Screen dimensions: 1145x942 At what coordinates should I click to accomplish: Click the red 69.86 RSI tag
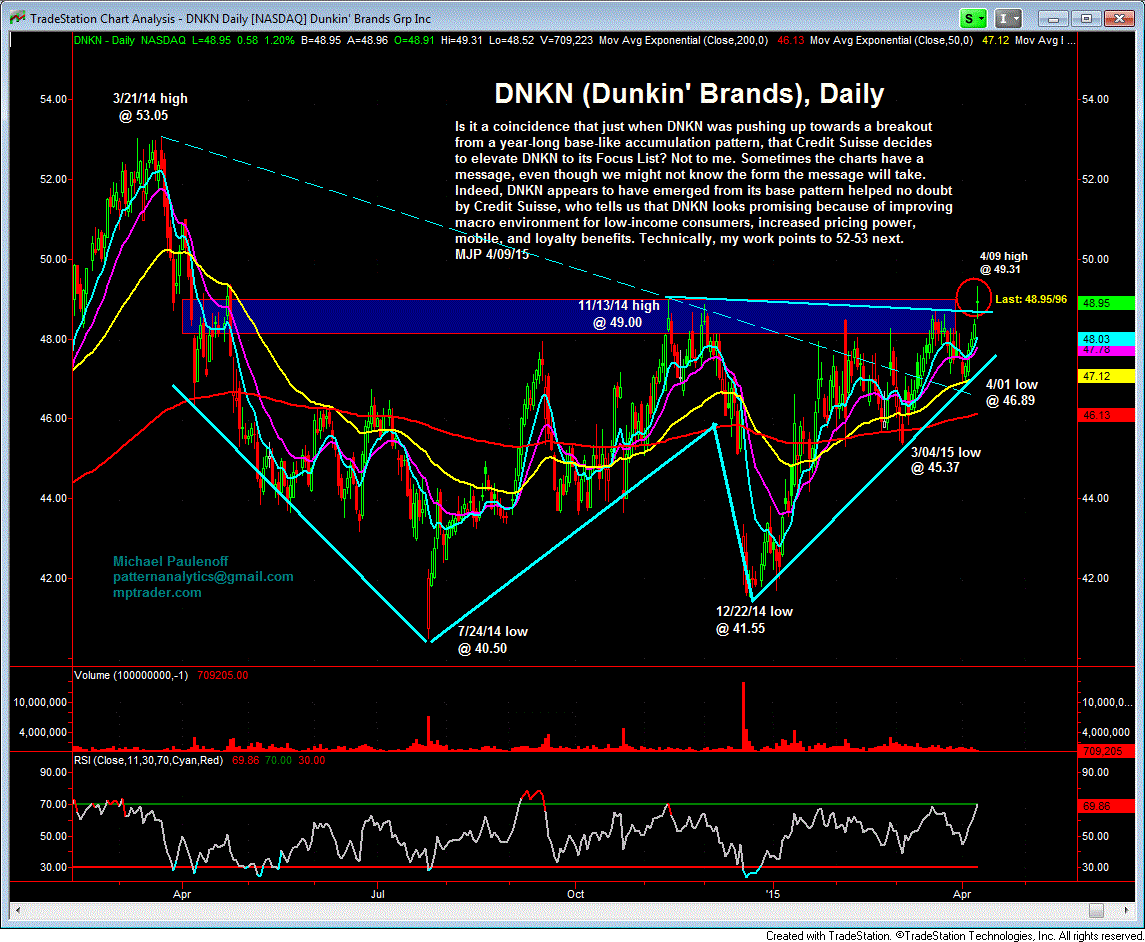[x=1106, y=806]
